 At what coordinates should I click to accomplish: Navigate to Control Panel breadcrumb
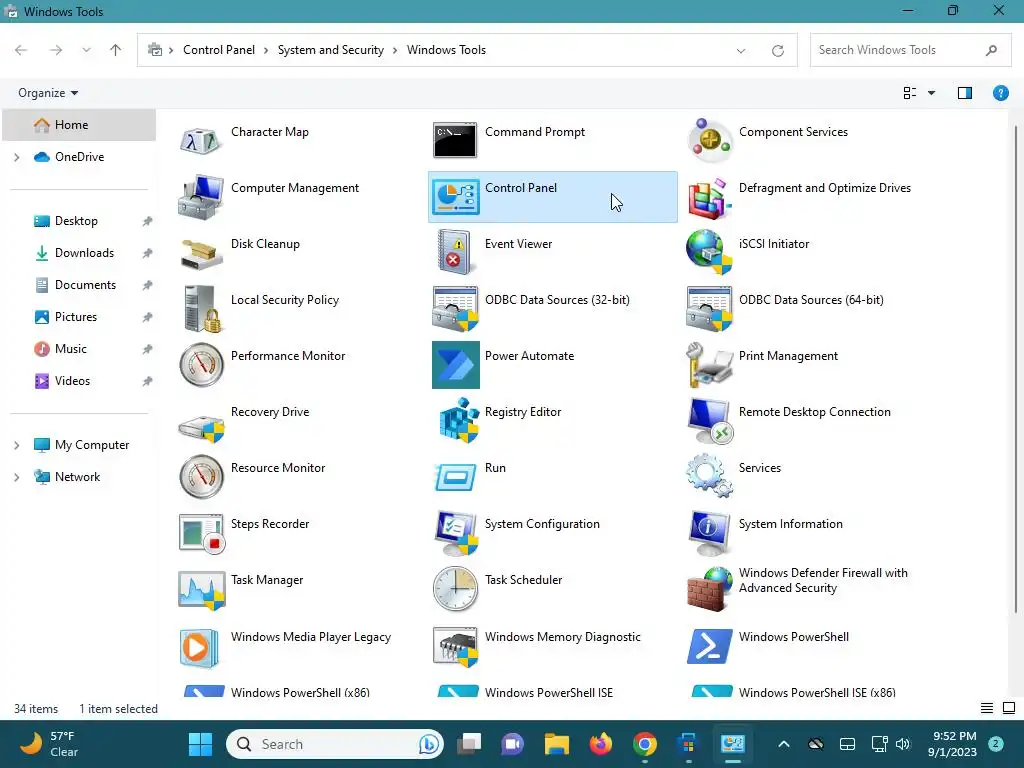point(219,50)
